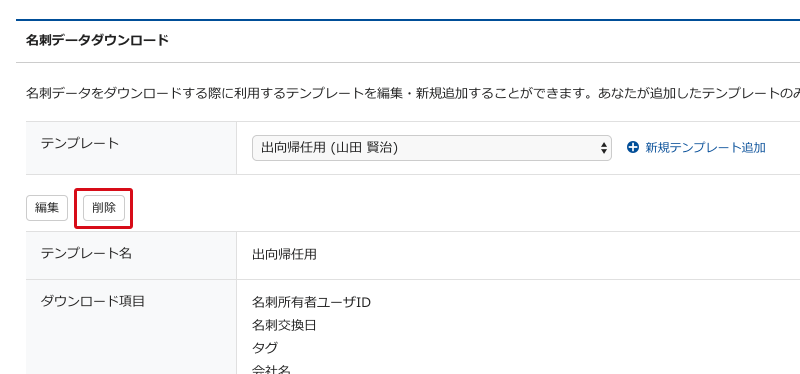Click the 出向帰任用 template name value
The height and width of the screenshot is (374, 800).
(x=284, y=254)
